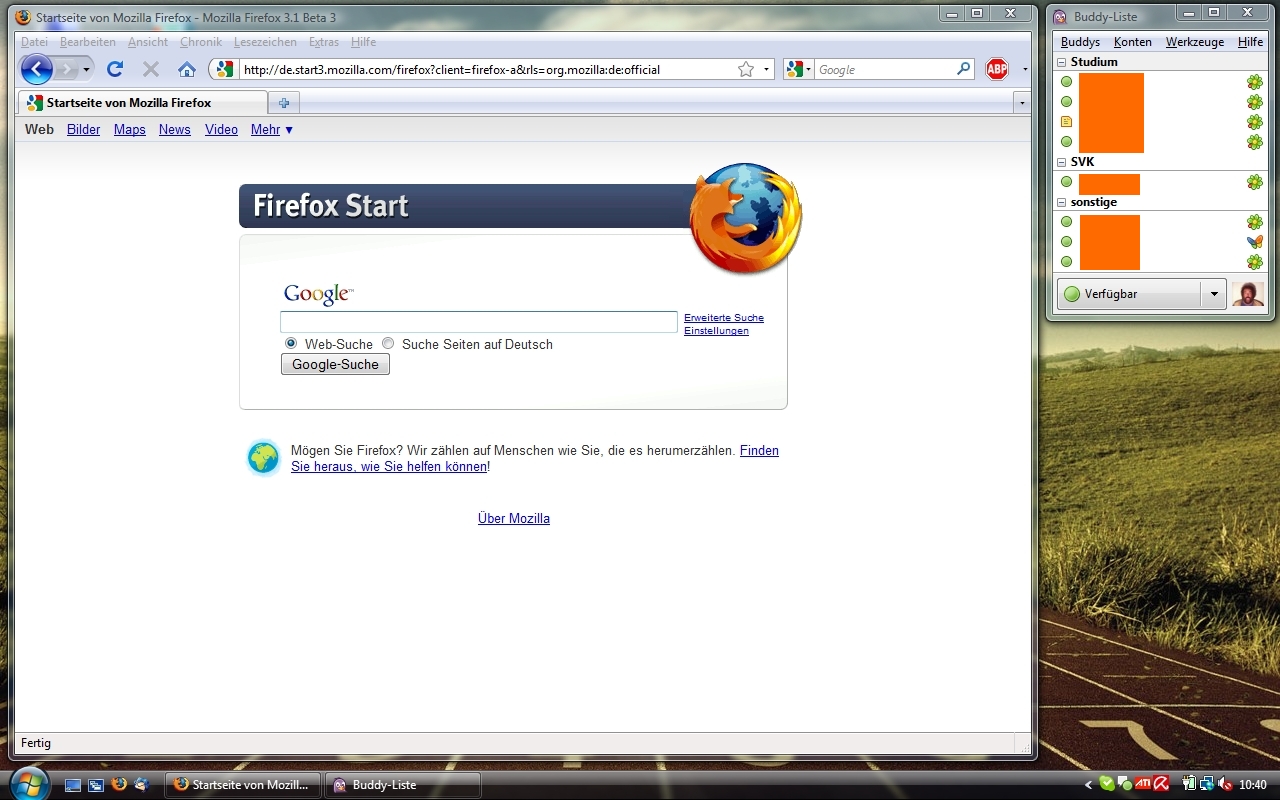Click the buddy avatar thumbnail in Buddy-Liste
The height and width of the screenshot is (800, 1280).
pos(1248,294)
